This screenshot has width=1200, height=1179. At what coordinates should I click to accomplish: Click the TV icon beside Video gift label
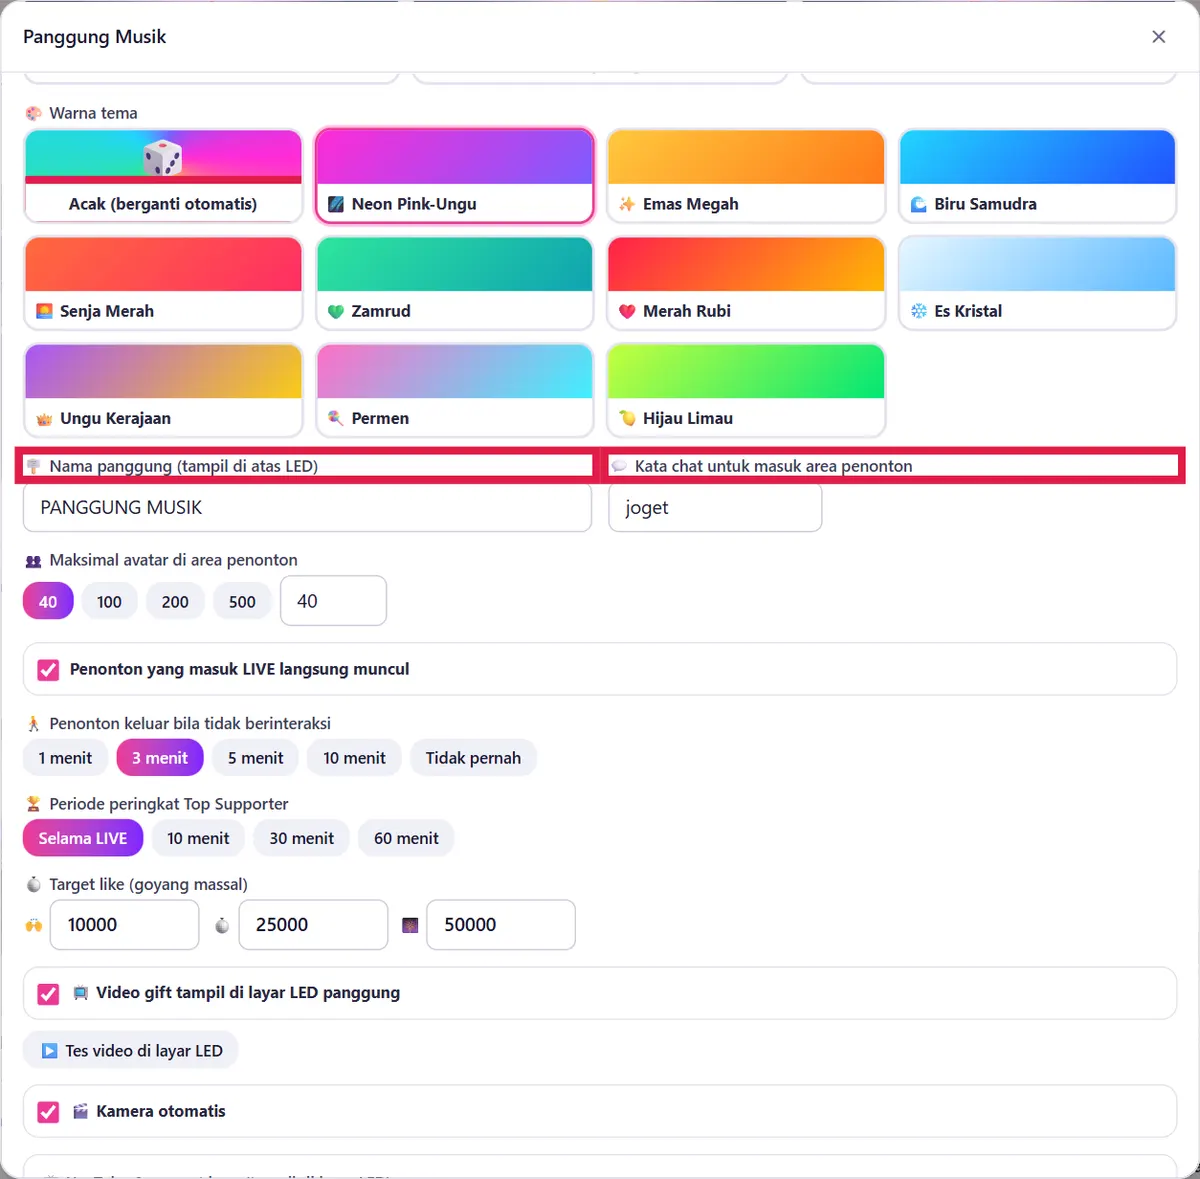pyautogui.click(x=81, y=994)
